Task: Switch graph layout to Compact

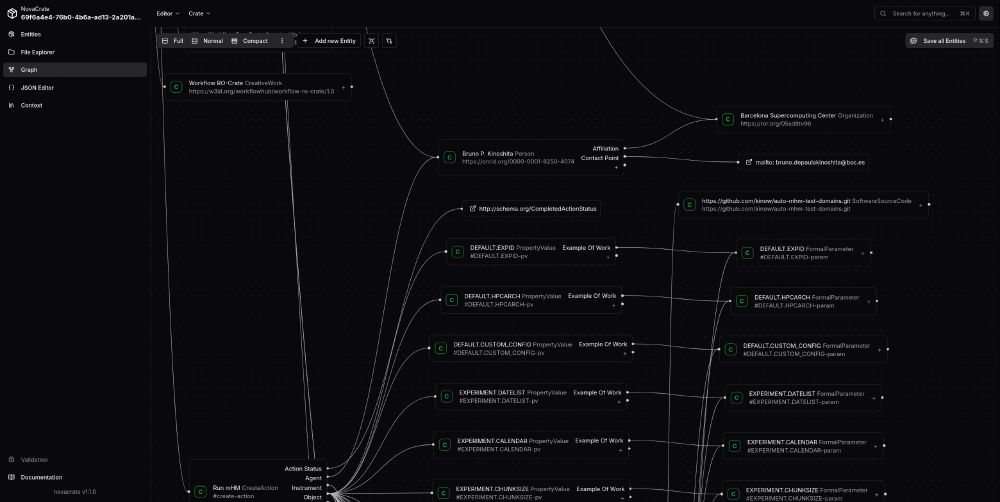Action: [x=249, y=41]
